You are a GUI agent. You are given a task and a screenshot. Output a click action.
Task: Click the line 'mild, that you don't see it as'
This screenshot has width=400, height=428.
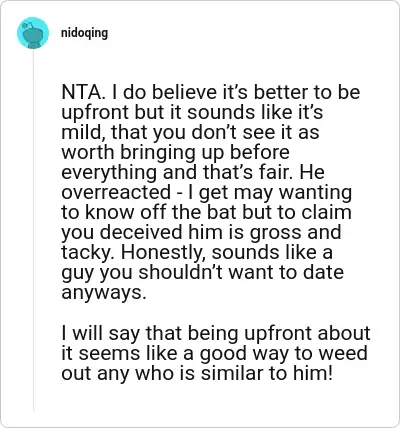point(190,132)
